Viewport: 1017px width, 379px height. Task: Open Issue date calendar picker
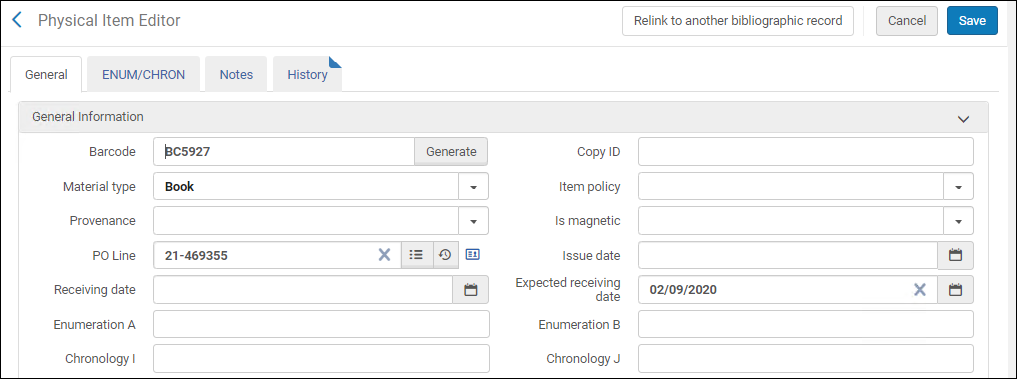(955, 255)
